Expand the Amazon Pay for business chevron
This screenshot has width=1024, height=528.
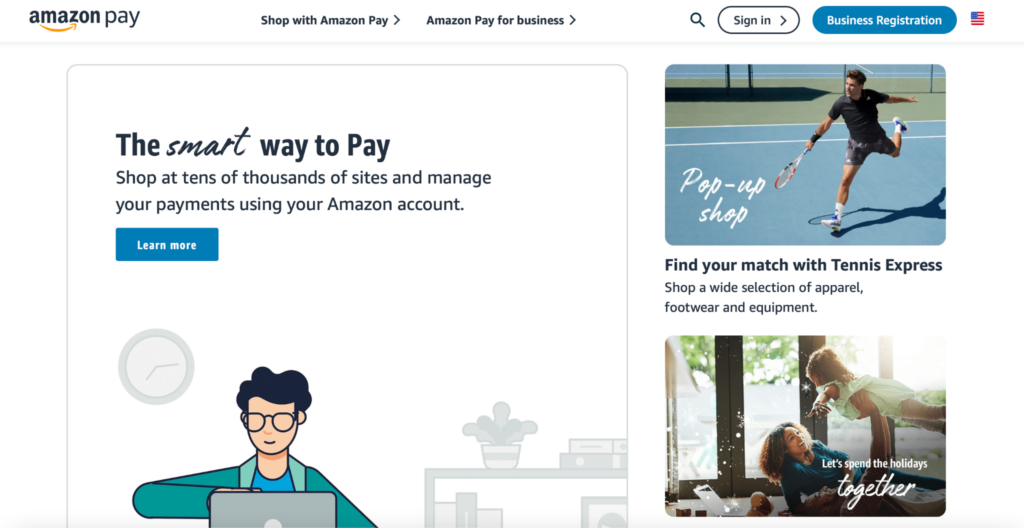(x=572, y=20)
